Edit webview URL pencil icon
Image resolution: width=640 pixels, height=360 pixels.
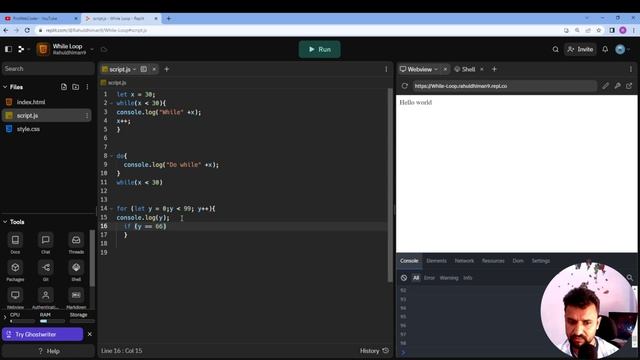click(x=605, y=86)
